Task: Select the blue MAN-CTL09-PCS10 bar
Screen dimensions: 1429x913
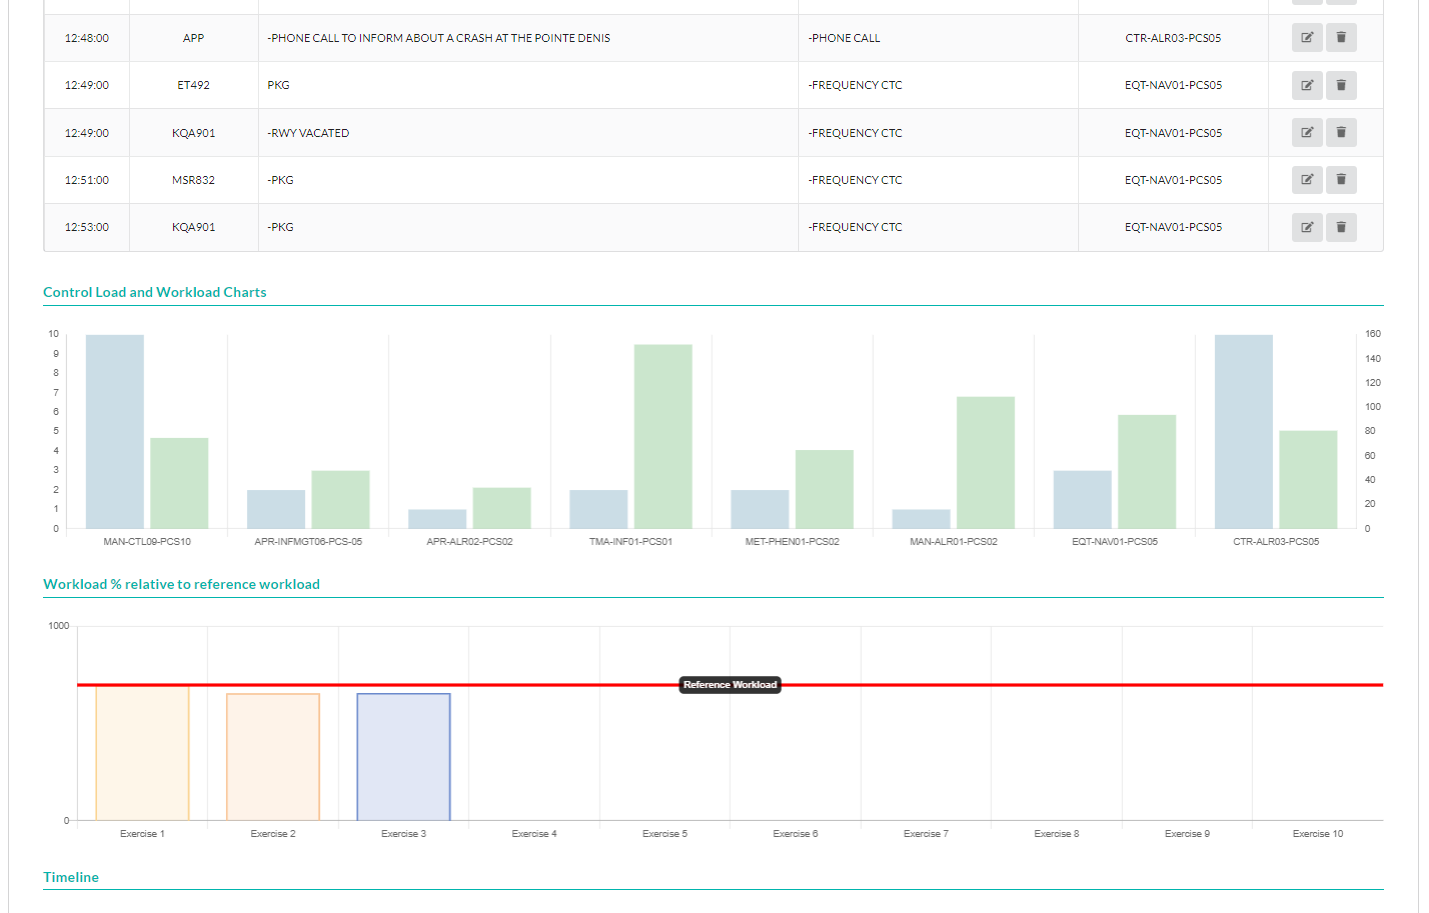Action: (115, 431)
